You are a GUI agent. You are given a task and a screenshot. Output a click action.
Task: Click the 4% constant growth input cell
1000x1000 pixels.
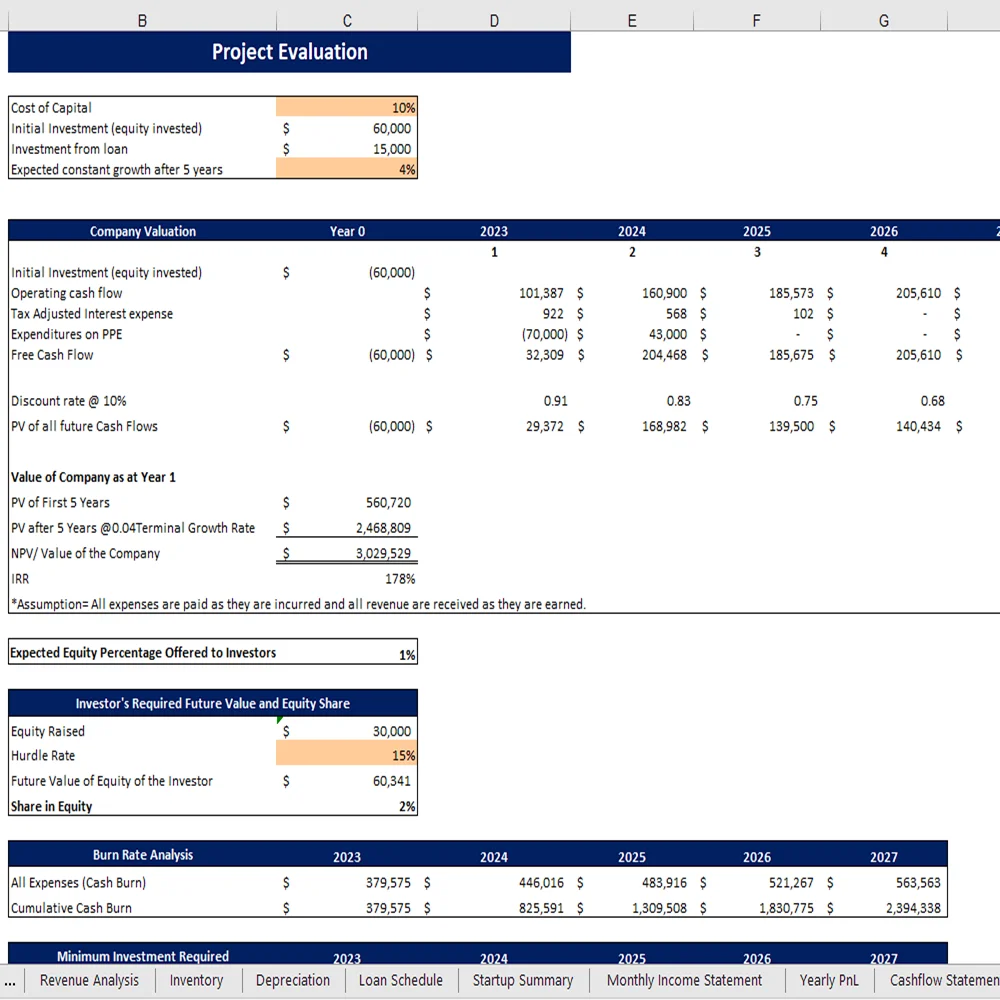point(347,169)
